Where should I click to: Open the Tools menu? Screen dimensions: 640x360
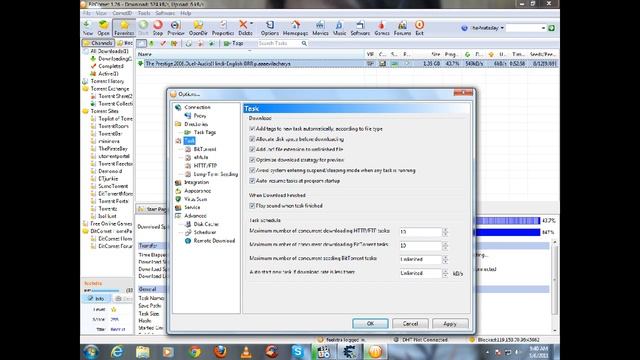point(144,13)
